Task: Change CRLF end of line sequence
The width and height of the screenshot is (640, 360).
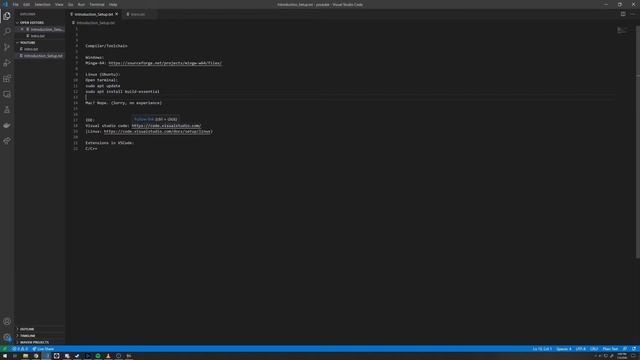Action: pyautogui.click(x=594, y=349)
